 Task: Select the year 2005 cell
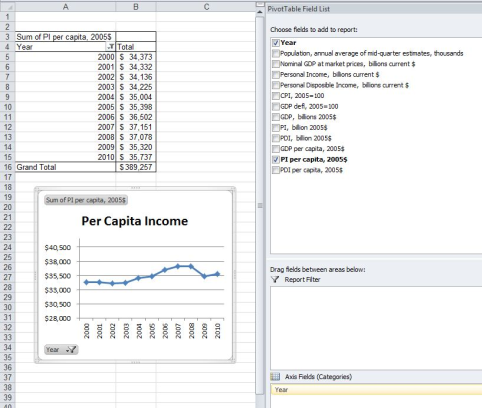(x=66, y=107)
